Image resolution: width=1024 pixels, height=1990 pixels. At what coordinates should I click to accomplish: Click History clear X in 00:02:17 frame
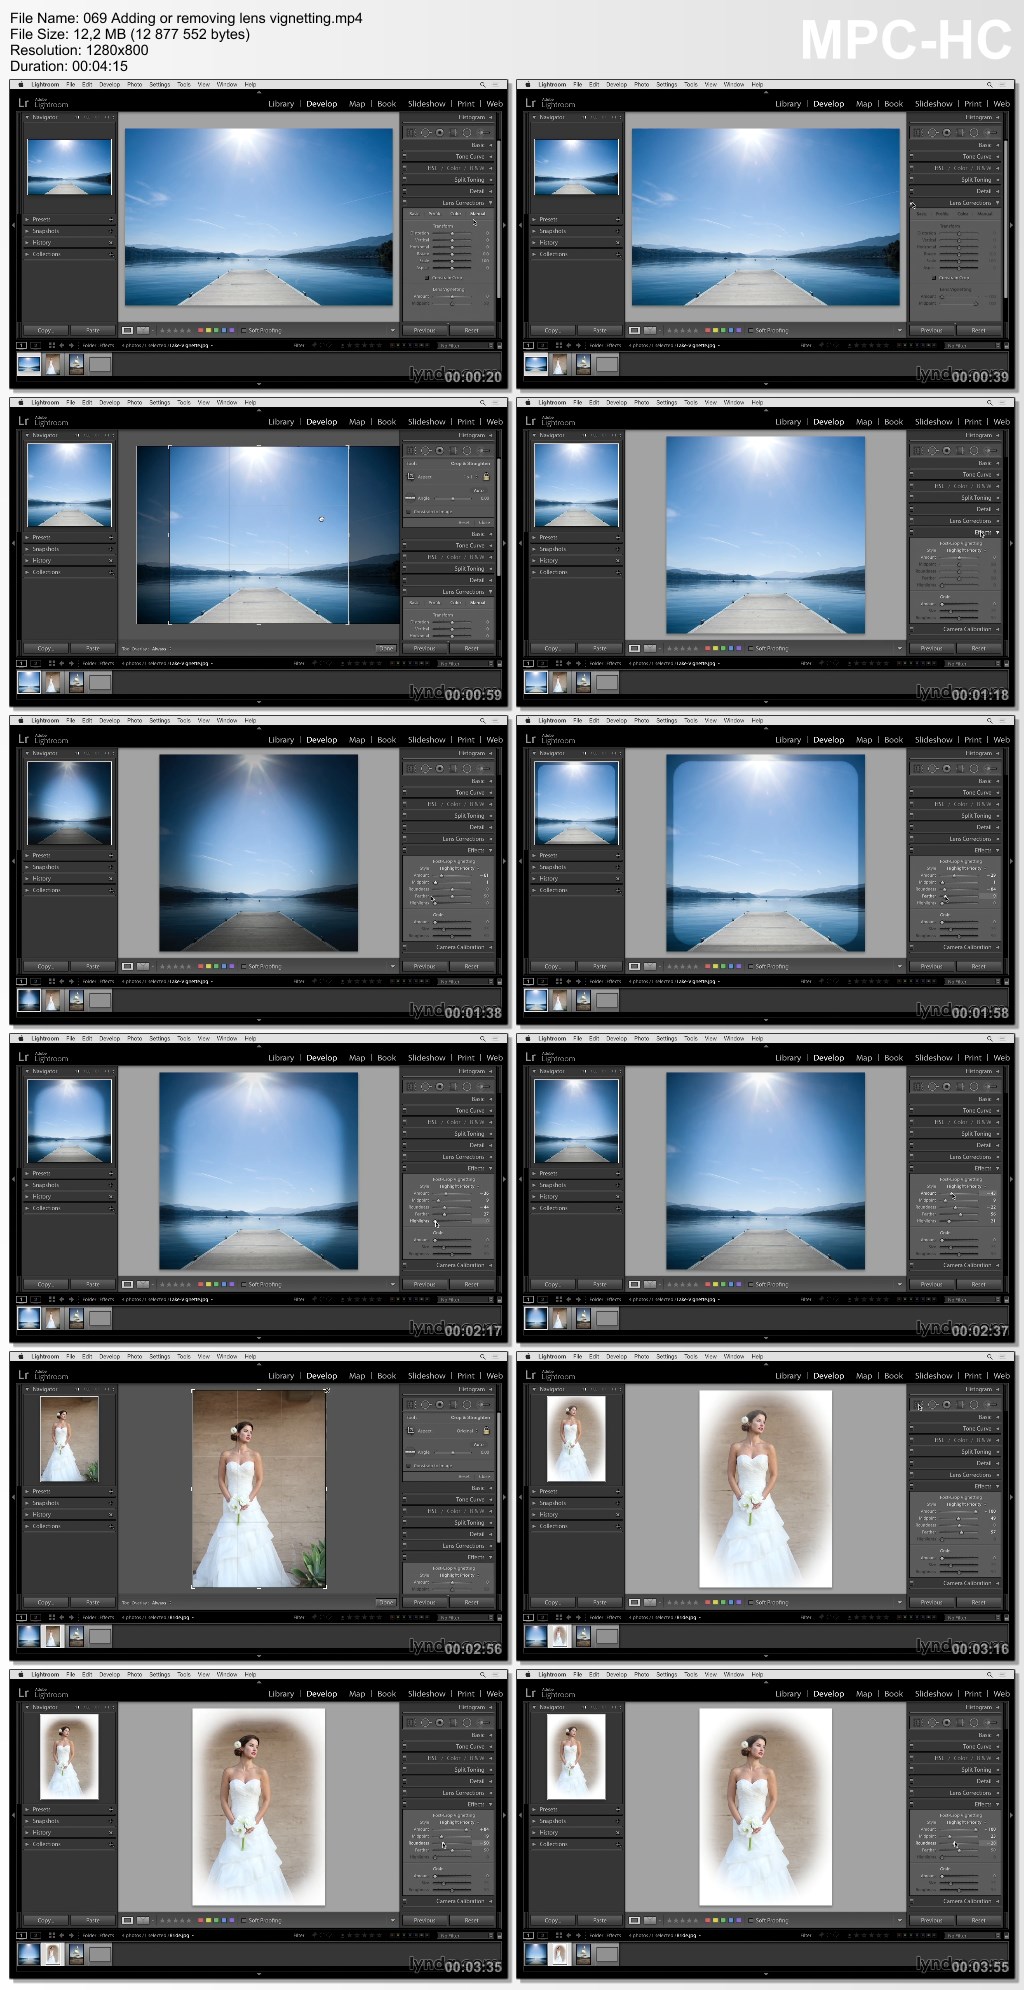click(111, 1196)
